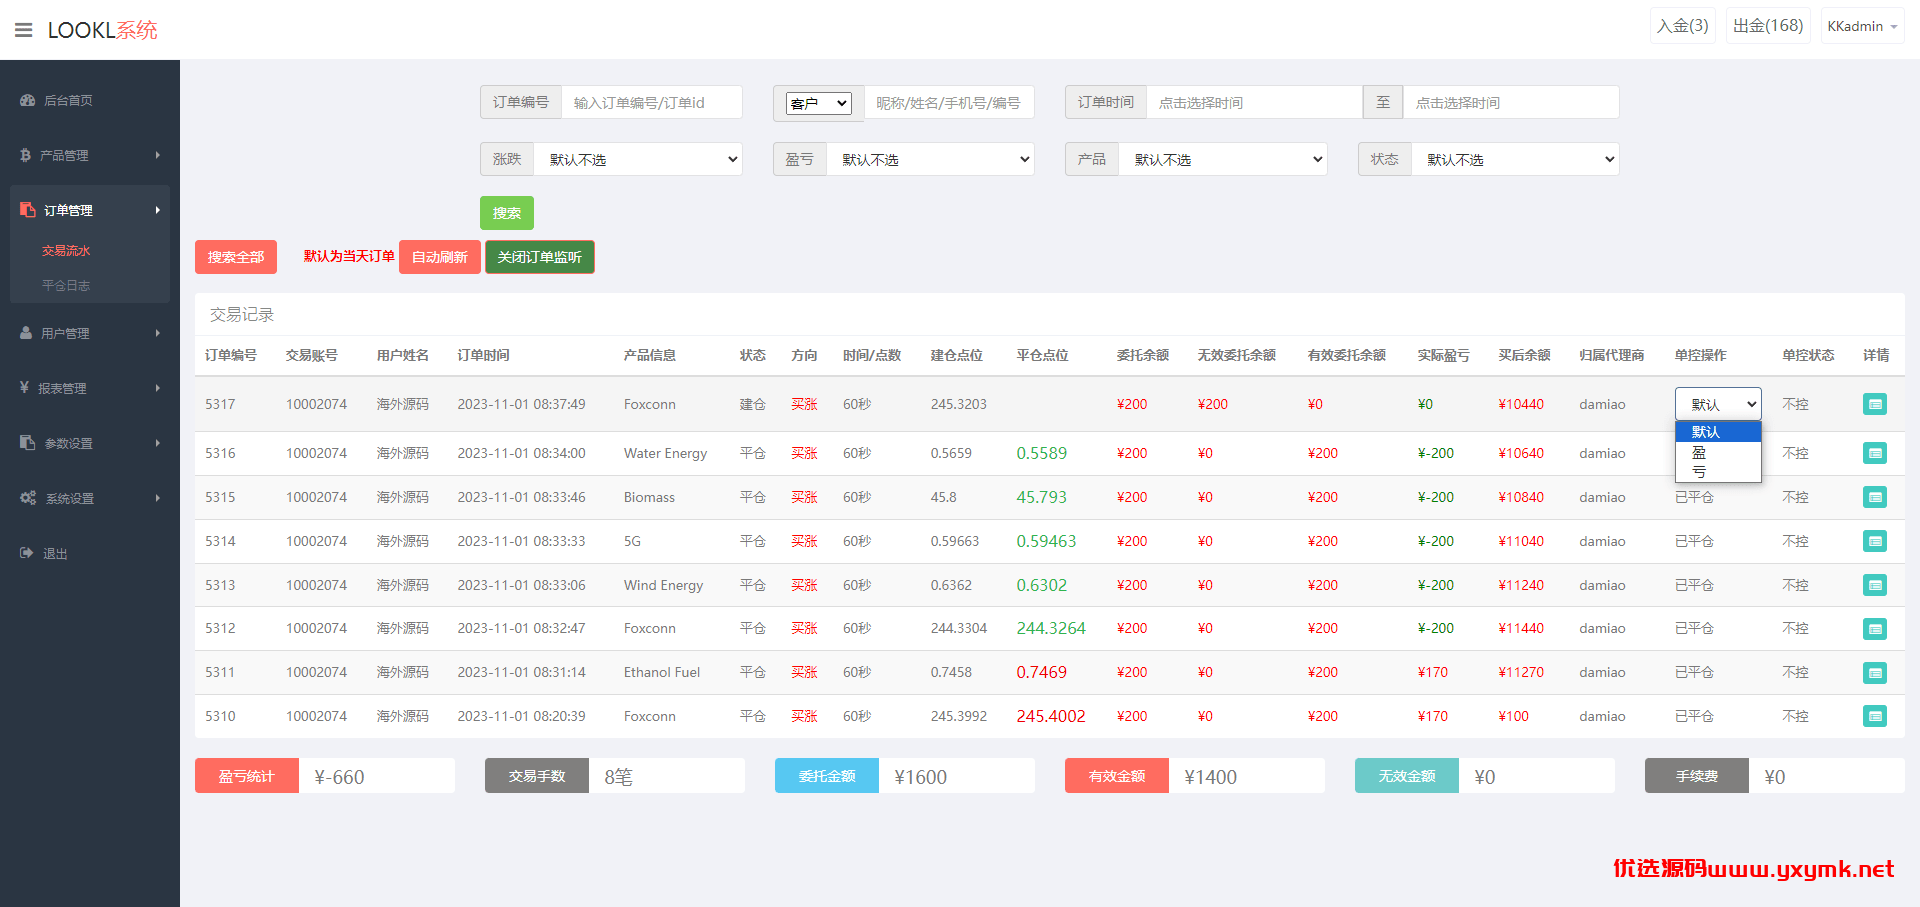Open the 产品 filter dropdown
Screen dimensions: 1920x907
tap(1223, 159)
